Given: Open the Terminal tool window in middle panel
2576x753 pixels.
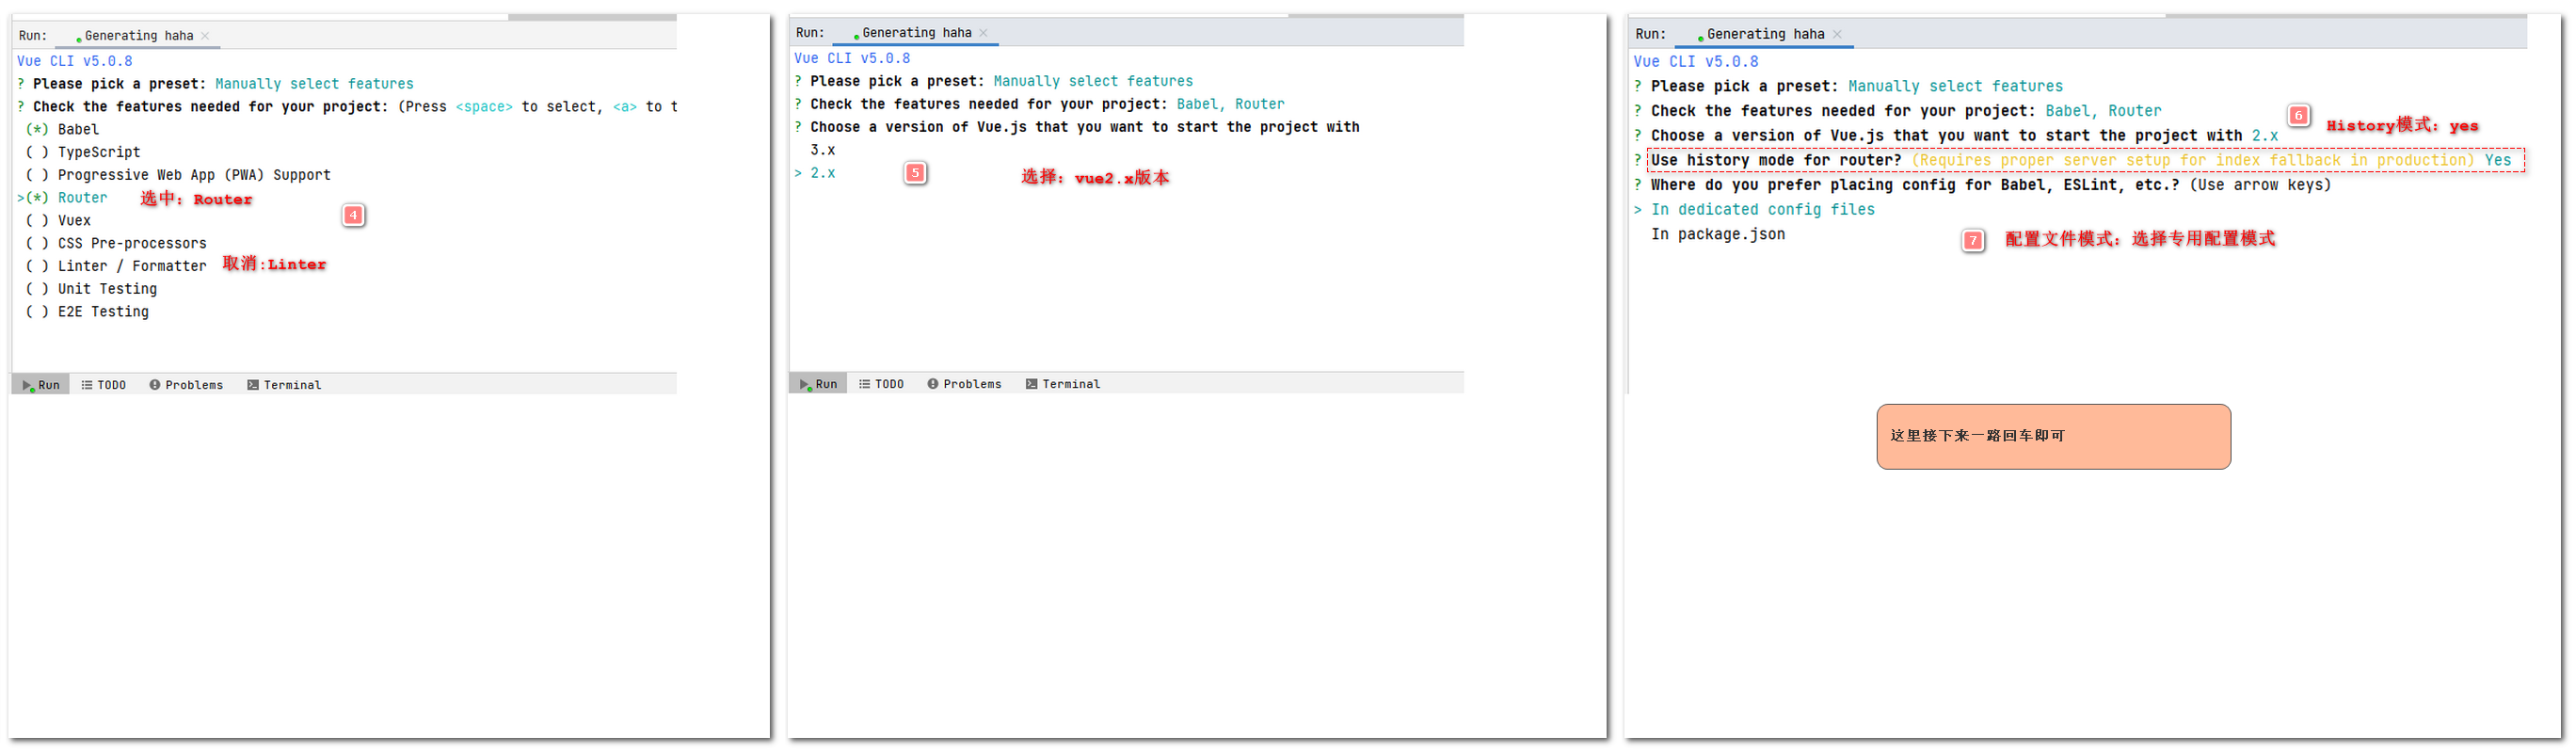Looking at the screenshot, I should [1062, 384].
